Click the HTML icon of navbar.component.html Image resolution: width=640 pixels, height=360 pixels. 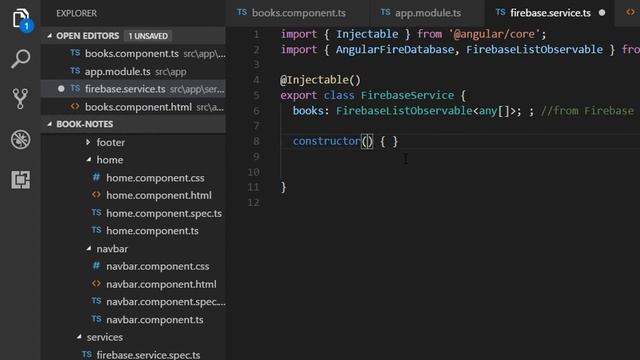(96, 283)
